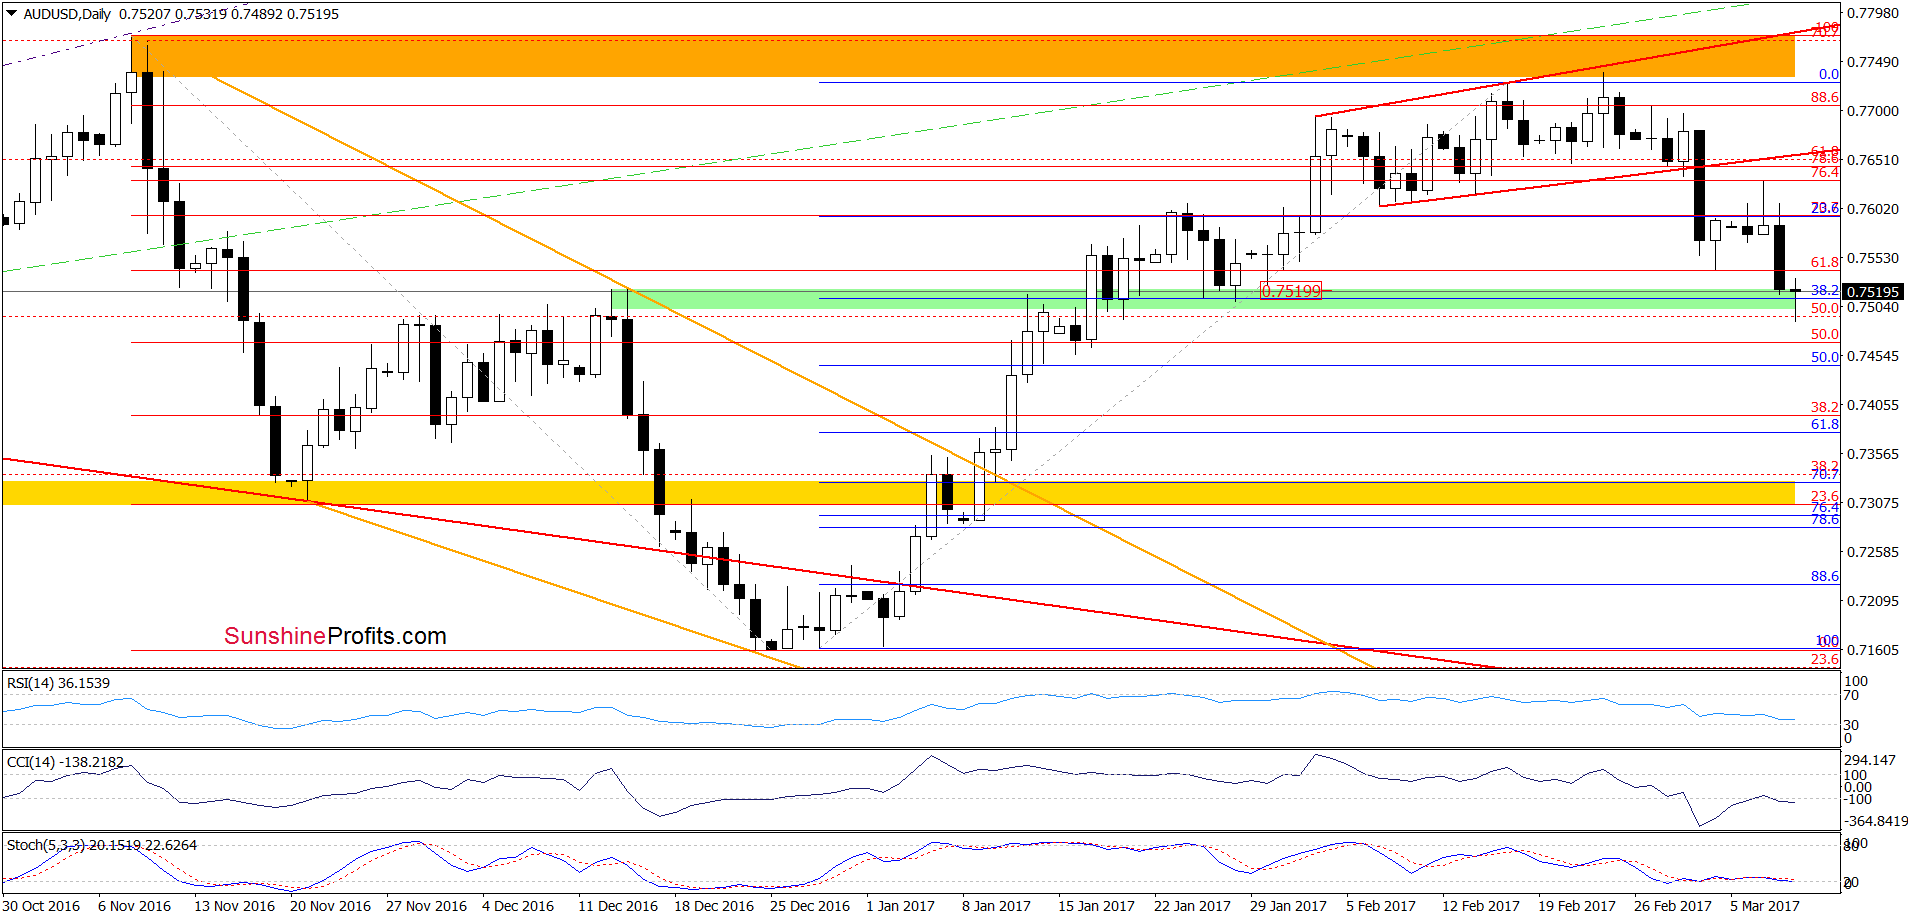The height and width of the screenshot is (920, 1908).
Task: Click the 26 Feb 2017 date label
Action: (x=1673, y=906)
